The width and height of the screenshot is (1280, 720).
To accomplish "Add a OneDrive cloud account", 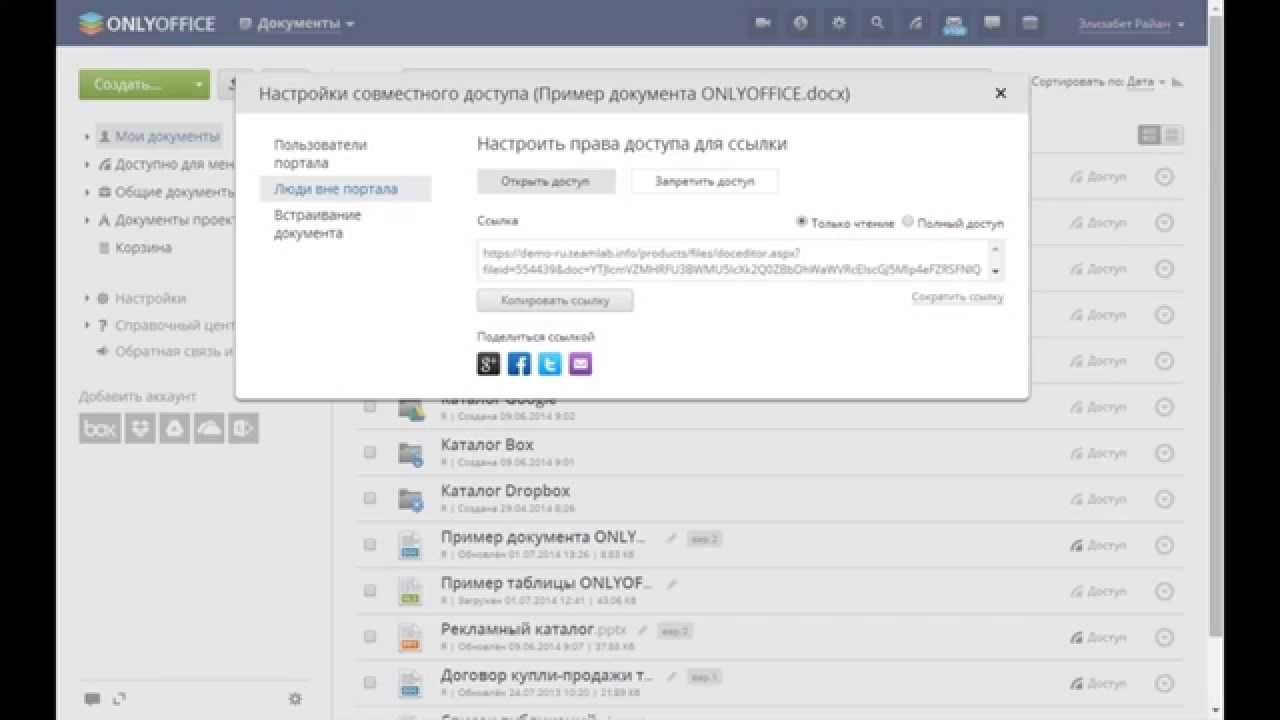I will [209, 428].
